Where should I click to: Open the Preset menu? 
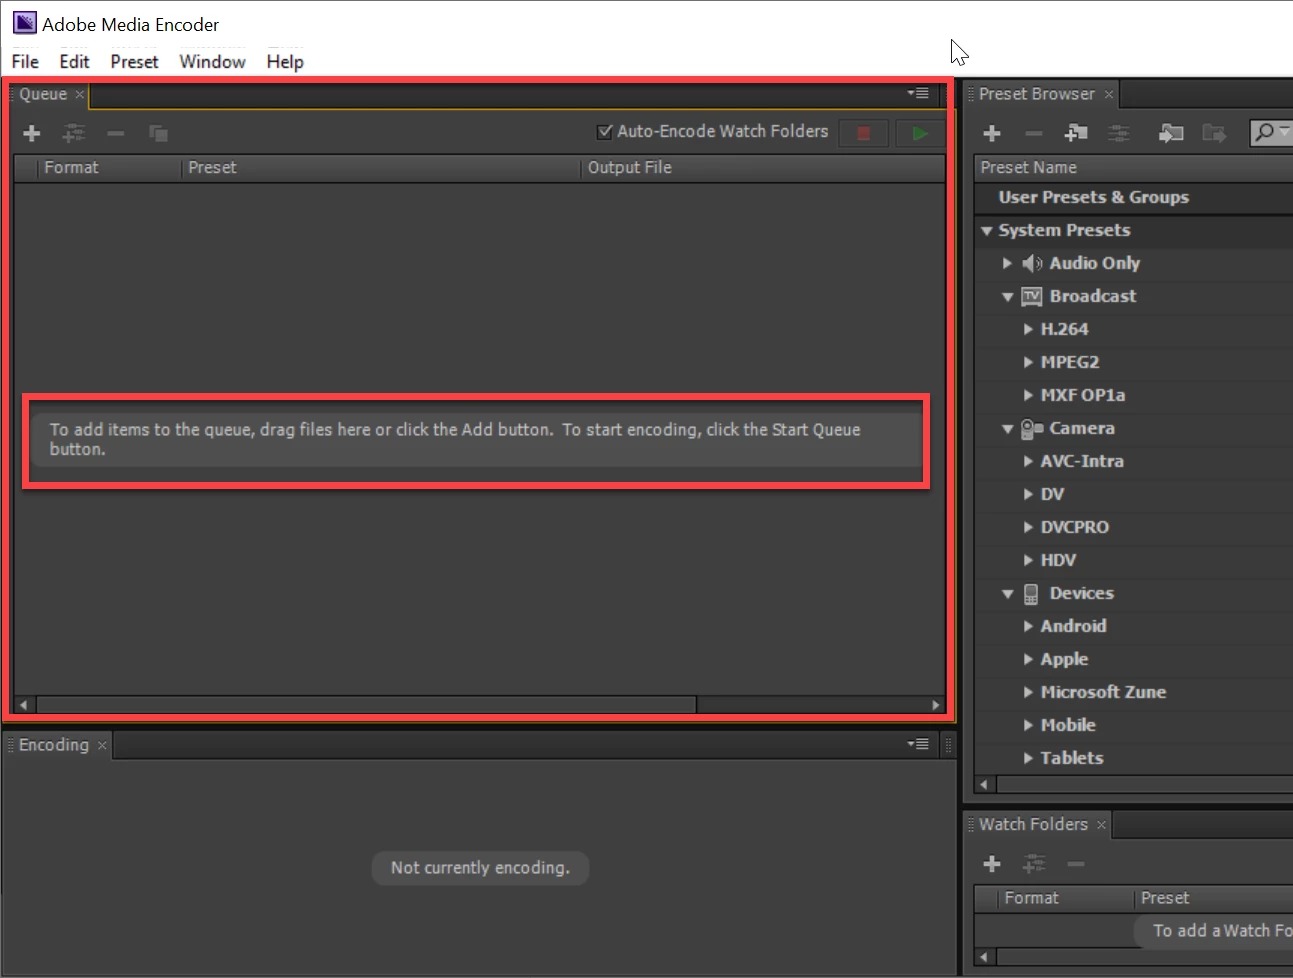click(x=134, y=61)
